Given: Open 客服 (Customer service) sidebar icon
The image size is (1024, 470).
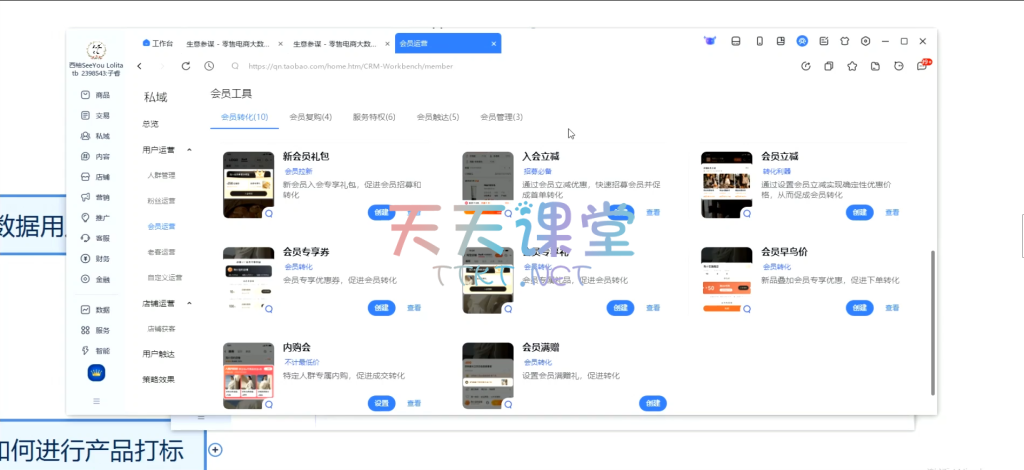Looking at the screenshot, I should click(x=95, y=238).
